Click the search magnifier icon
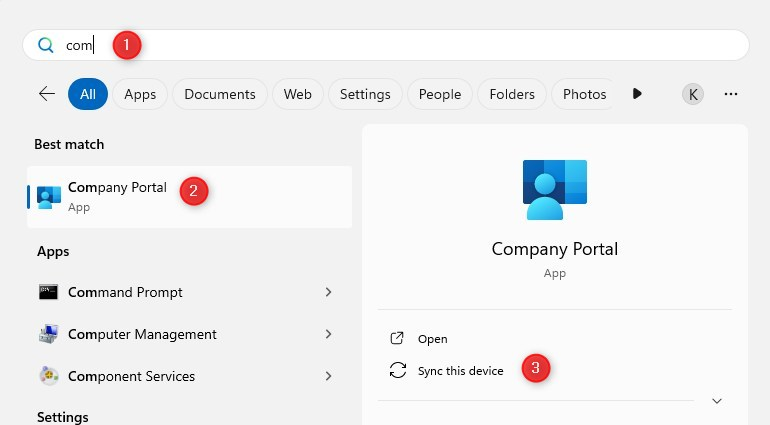770x425 pixels. [x=45, y=45]
